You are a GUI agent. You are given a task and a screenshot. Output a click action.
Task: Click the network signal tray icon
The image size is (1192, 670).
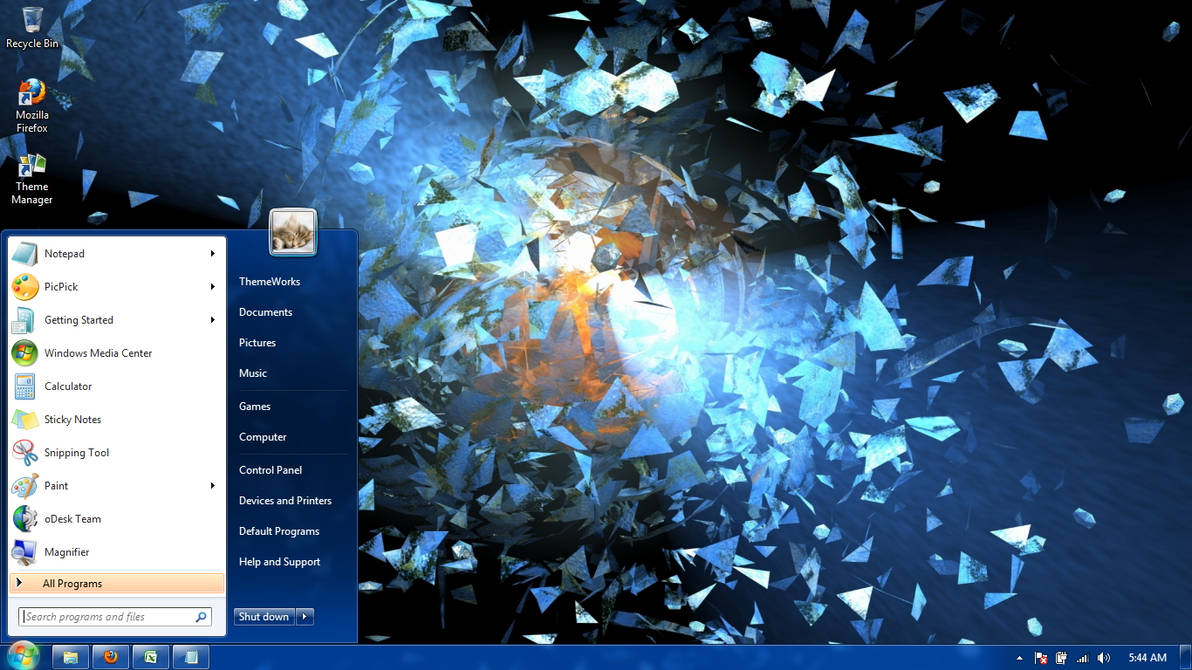coord(1083,658)
